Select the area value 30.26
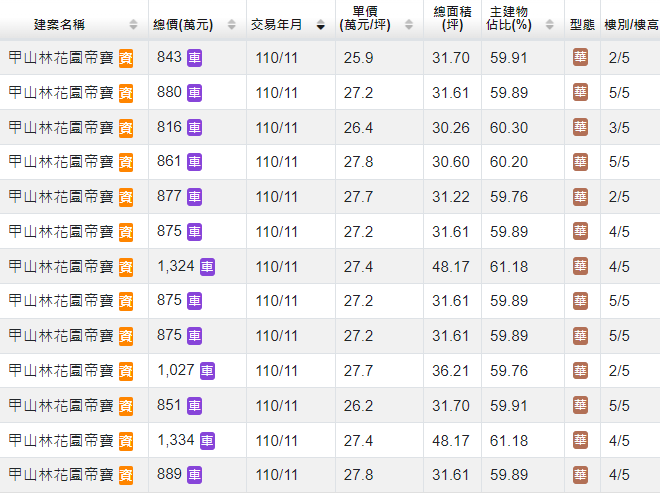The height and width of the screenshot is (494, 660). click(x=450, y=127)
